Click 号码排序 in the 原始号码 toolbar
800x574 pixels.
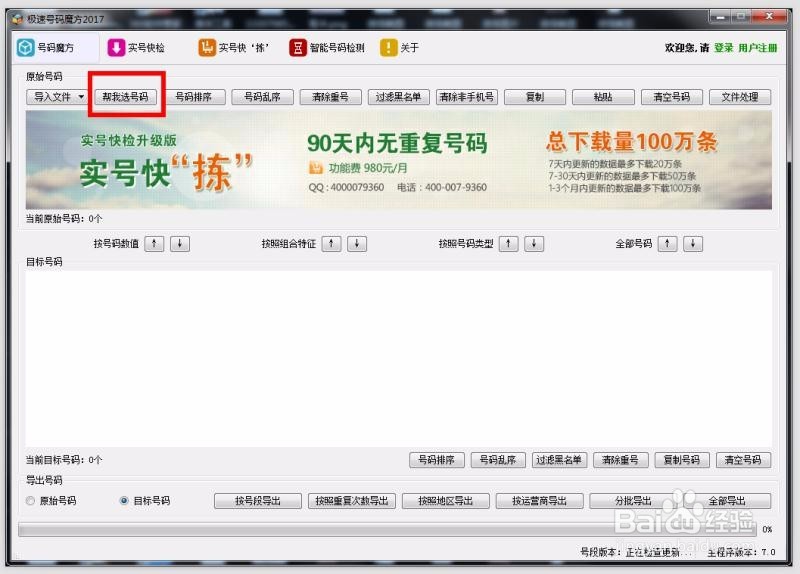194,96
